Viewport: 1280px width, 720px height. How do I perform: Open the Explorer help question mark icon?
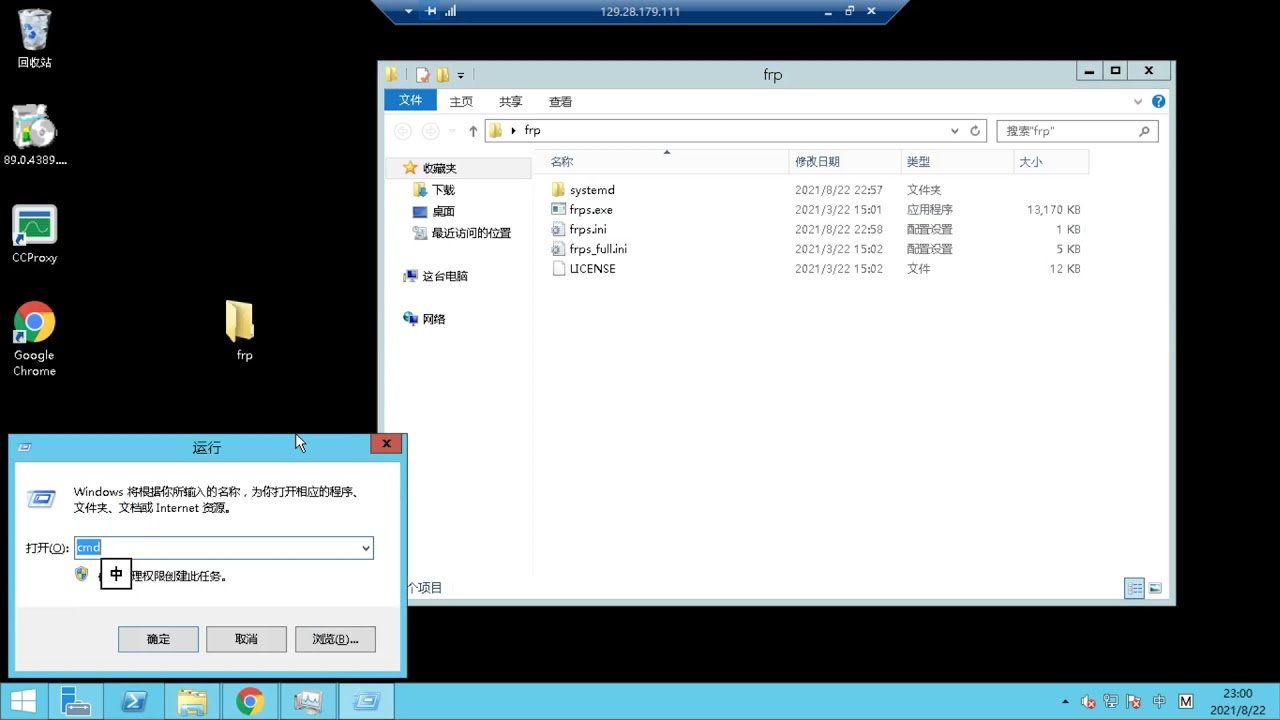point(1158,101)
